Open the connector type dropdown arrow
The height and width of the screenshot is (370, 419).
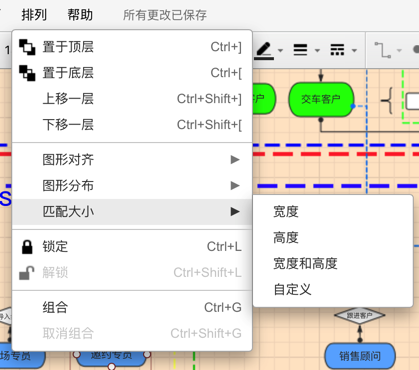399,51
